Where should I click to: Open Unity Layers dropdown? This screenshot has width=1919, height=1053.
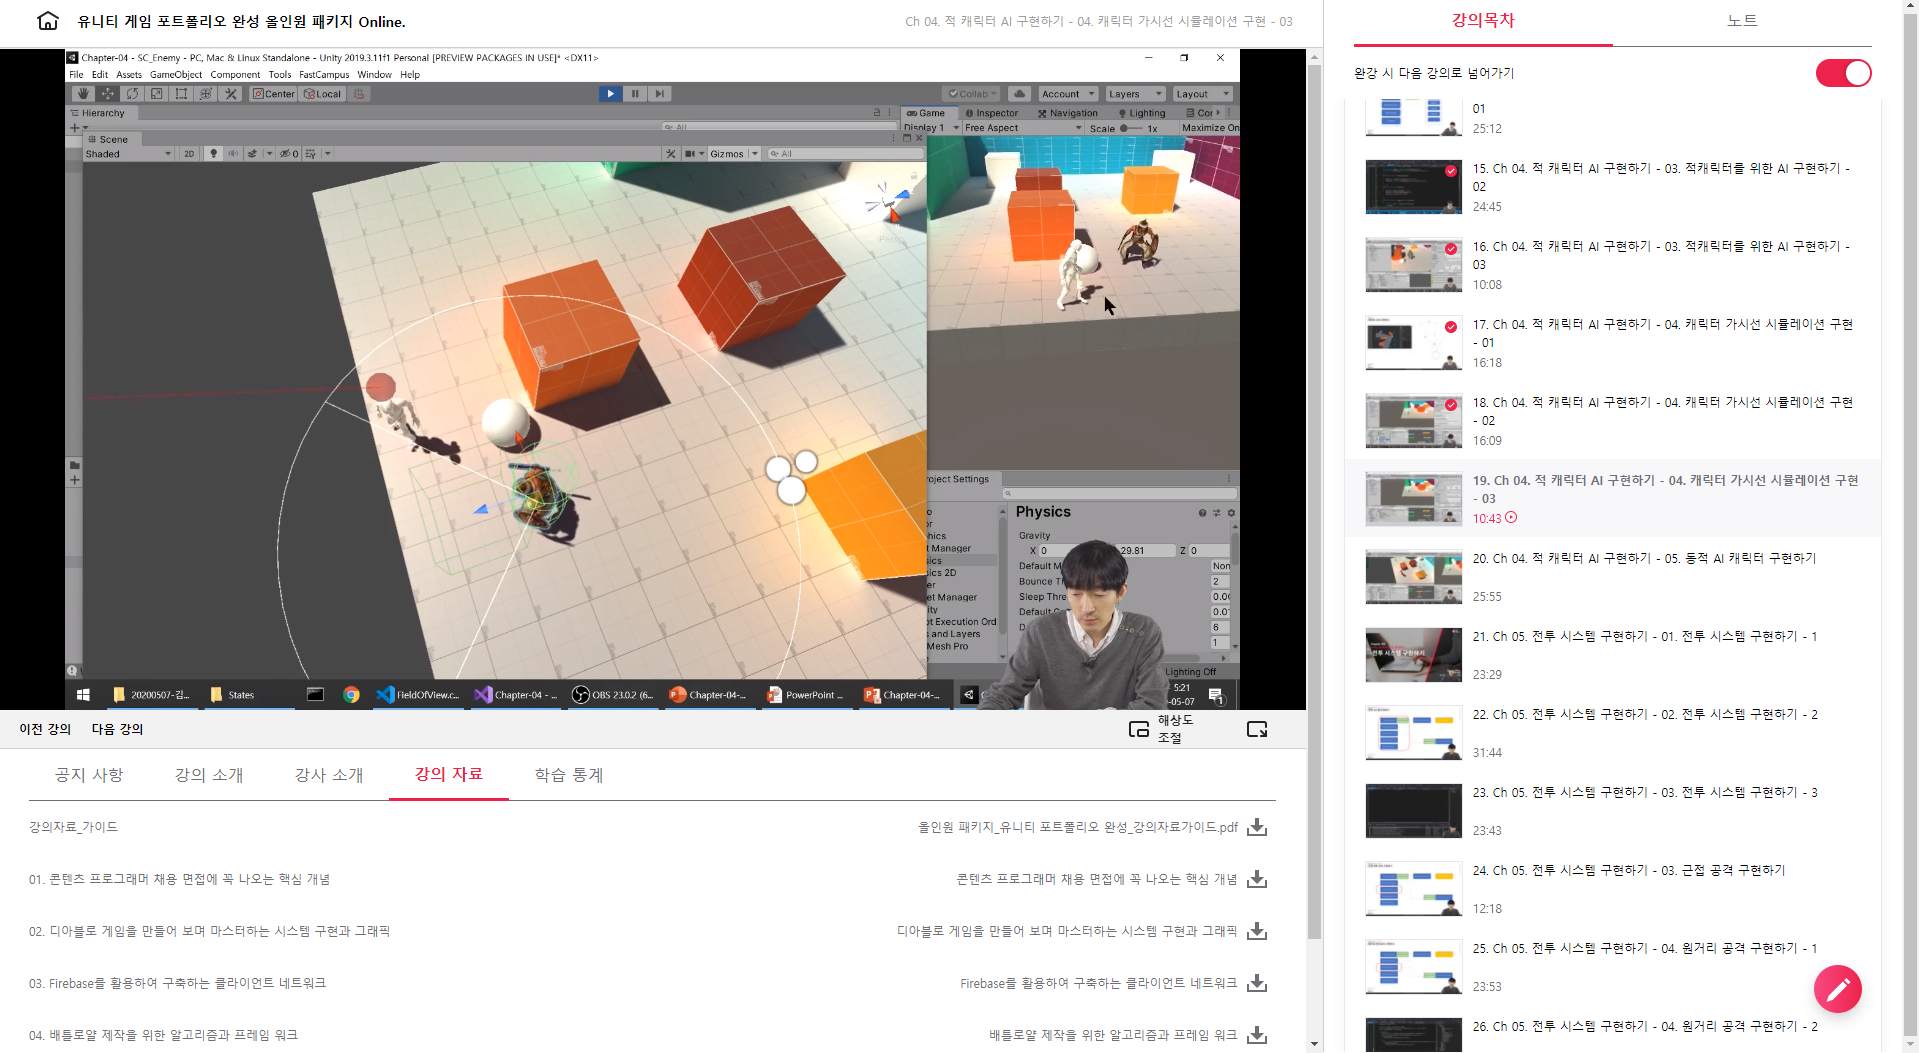pyautogui.click(x=1134, y=94)
